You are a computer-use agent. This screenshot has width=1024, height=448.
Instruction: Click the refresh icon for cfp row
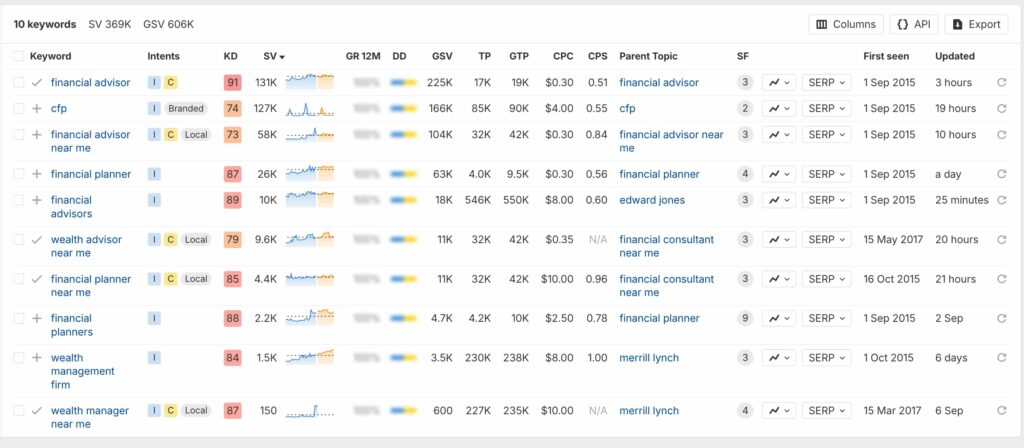coord(1002,109)
